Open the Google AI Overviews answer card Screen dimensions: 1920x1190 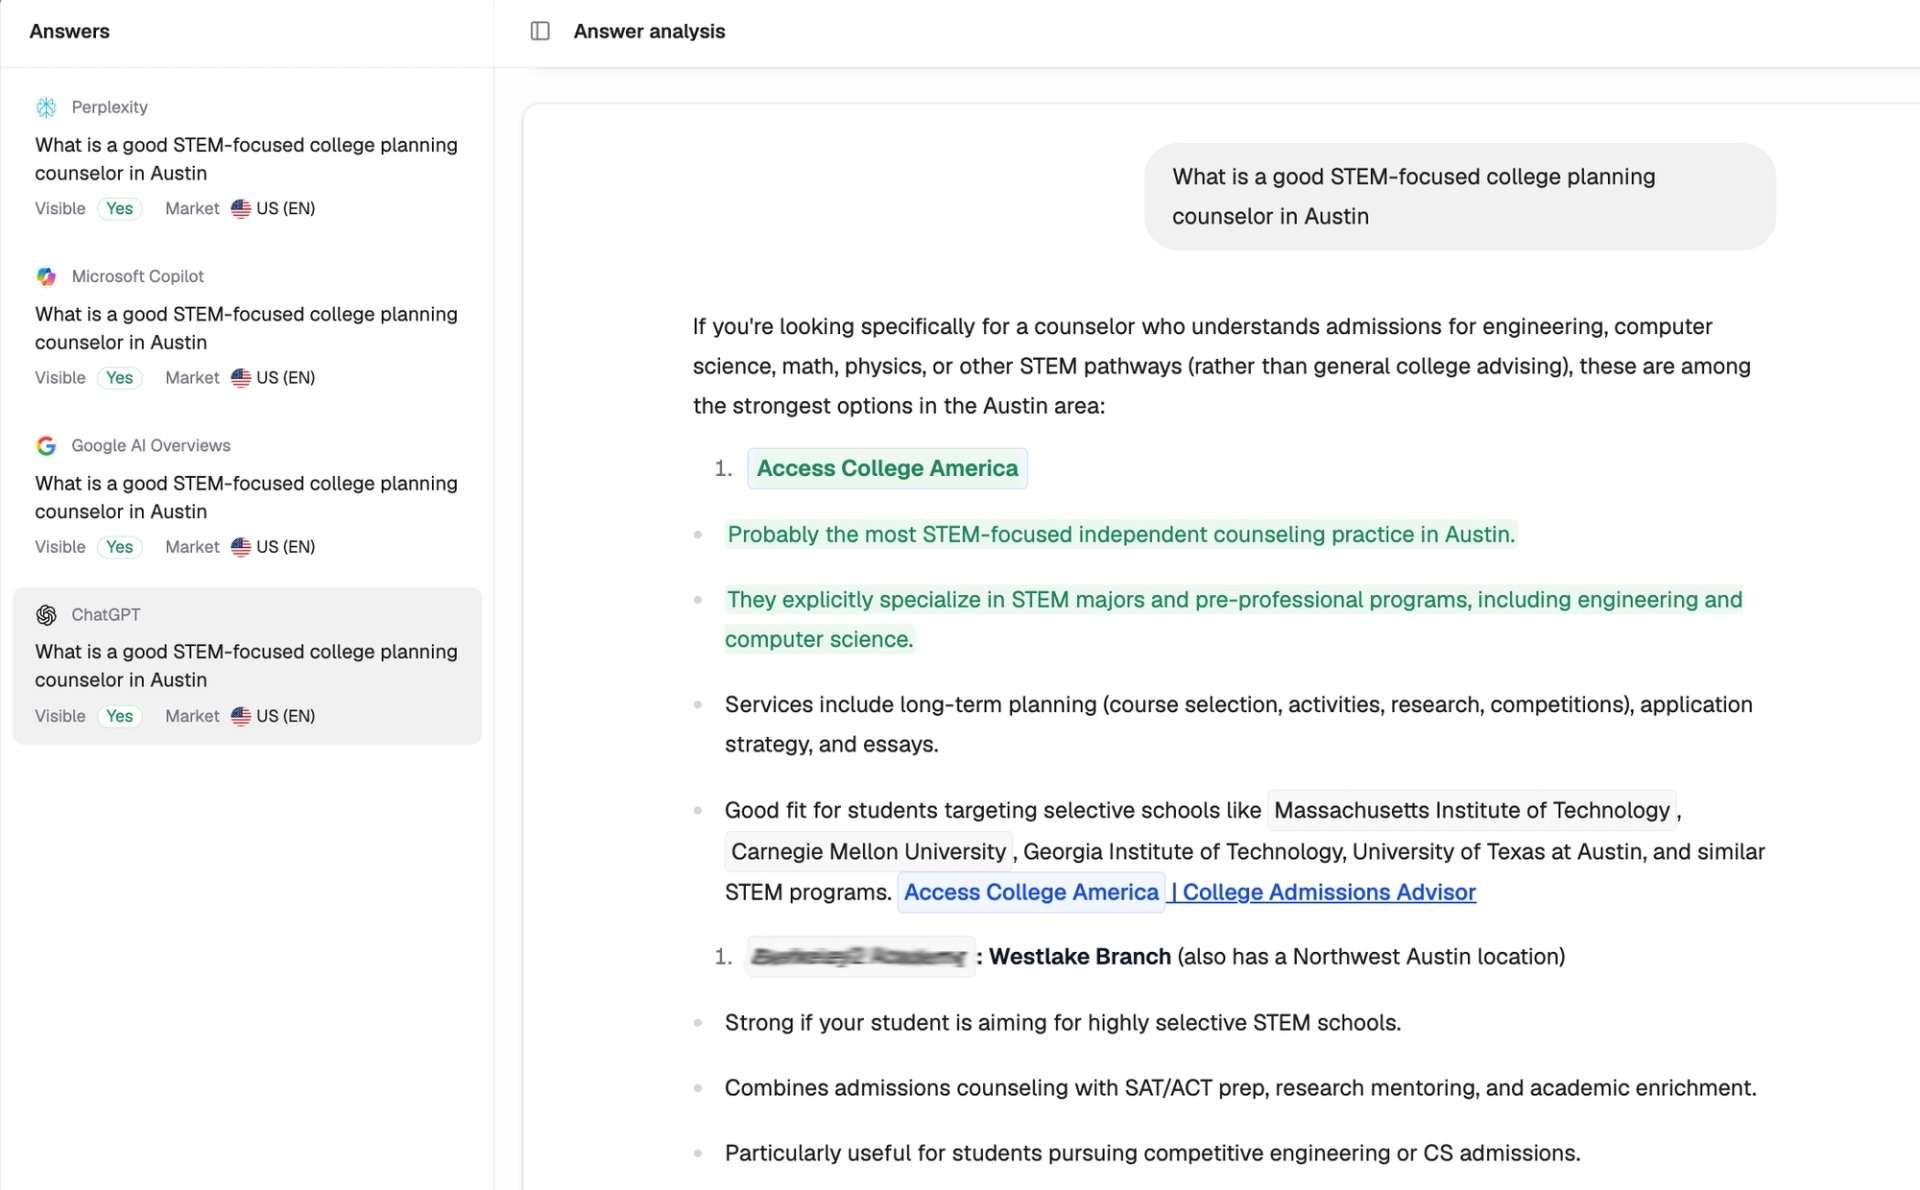[x=247, y=496]
